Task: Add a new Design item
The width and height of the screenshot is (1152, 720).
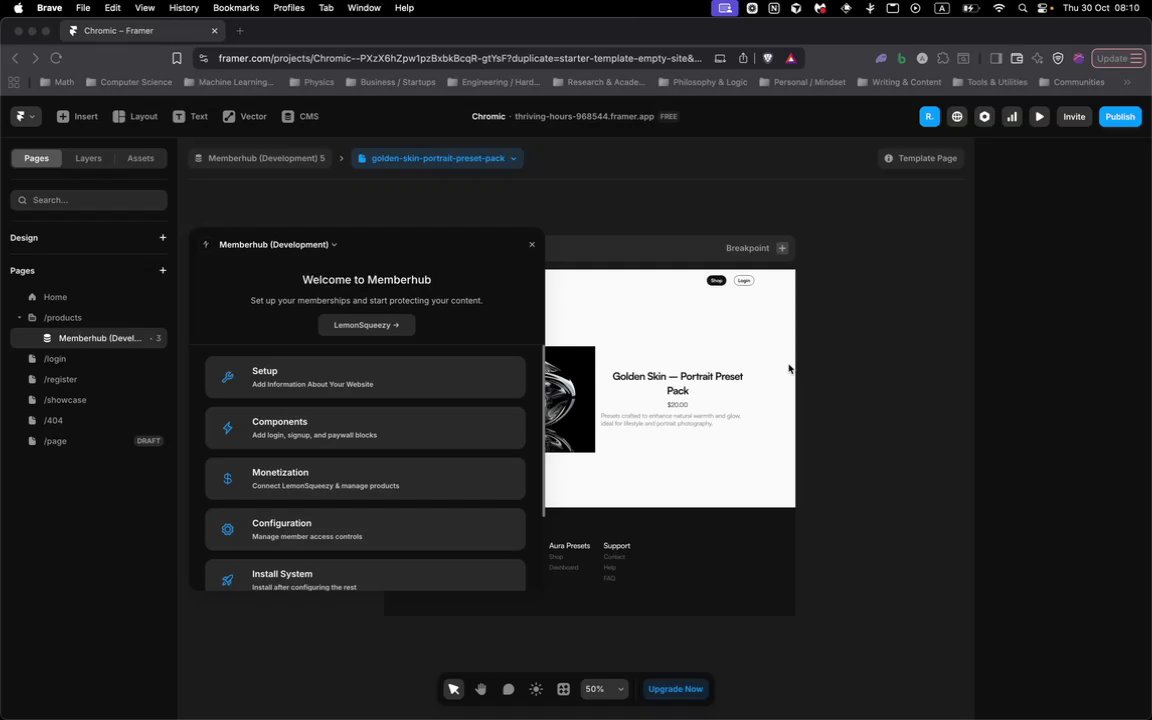Action: click(x=162, y=237)
